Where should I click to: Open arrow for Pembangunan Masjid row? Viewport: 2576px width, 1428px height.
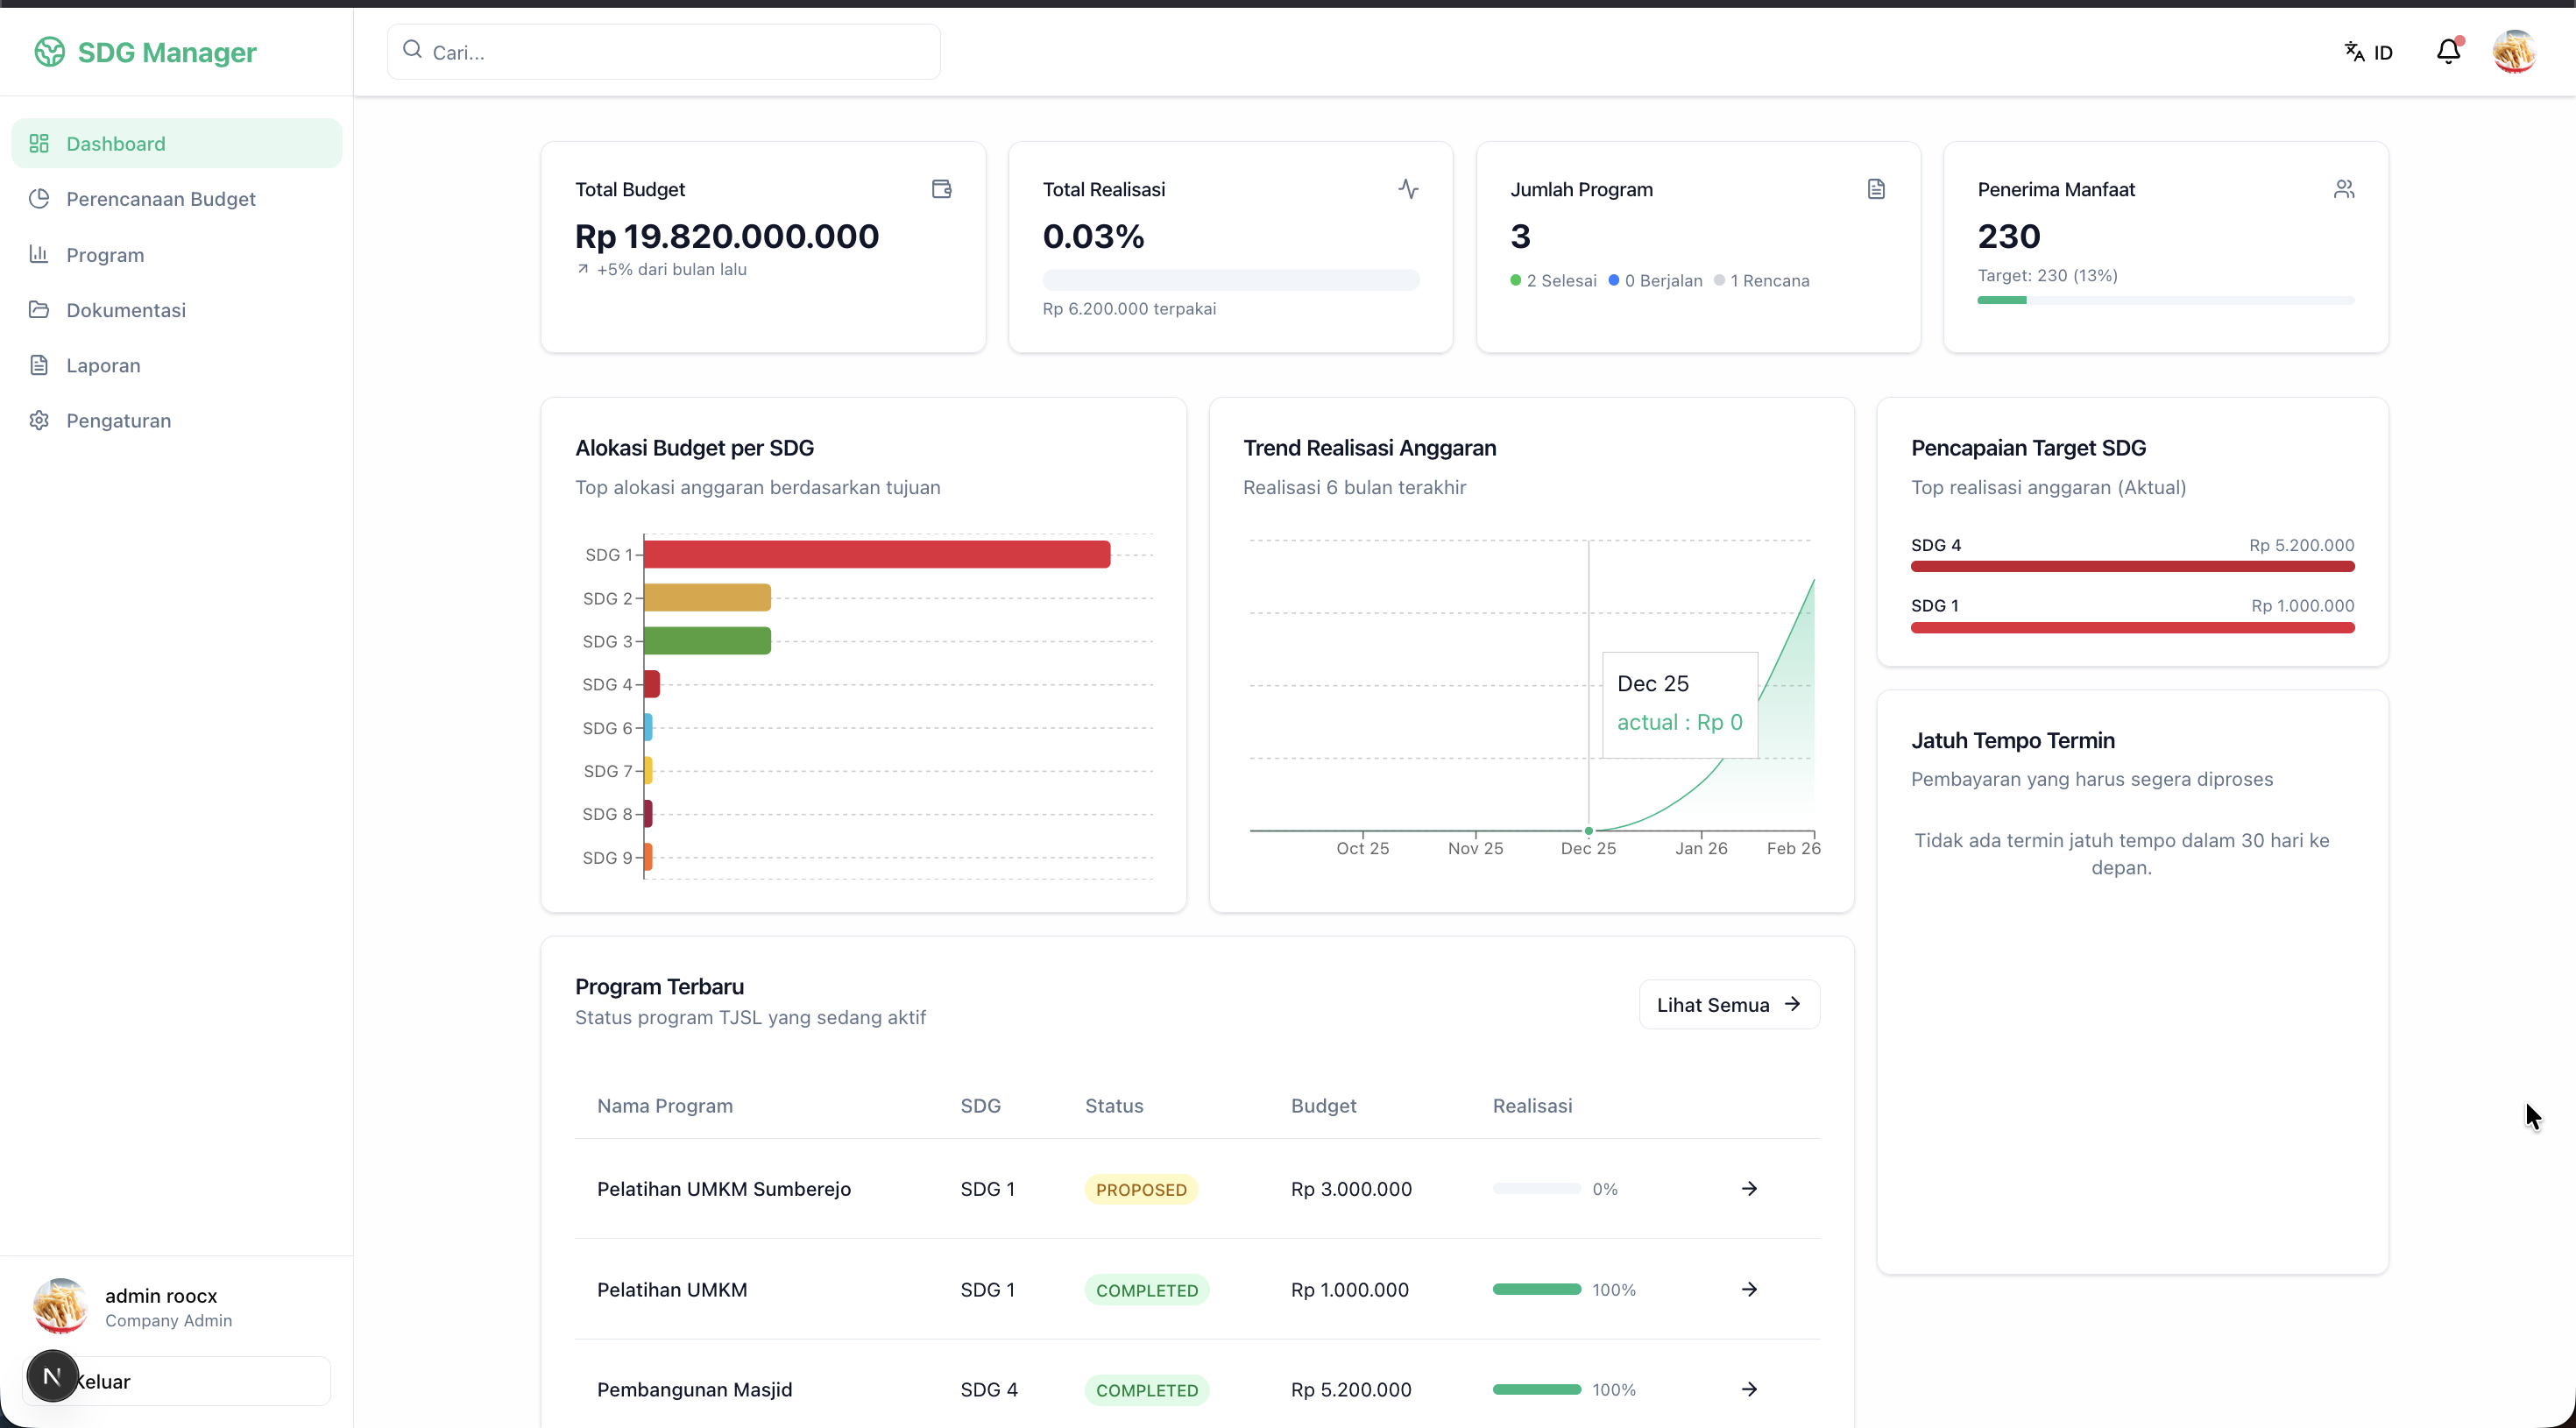1749,1389
